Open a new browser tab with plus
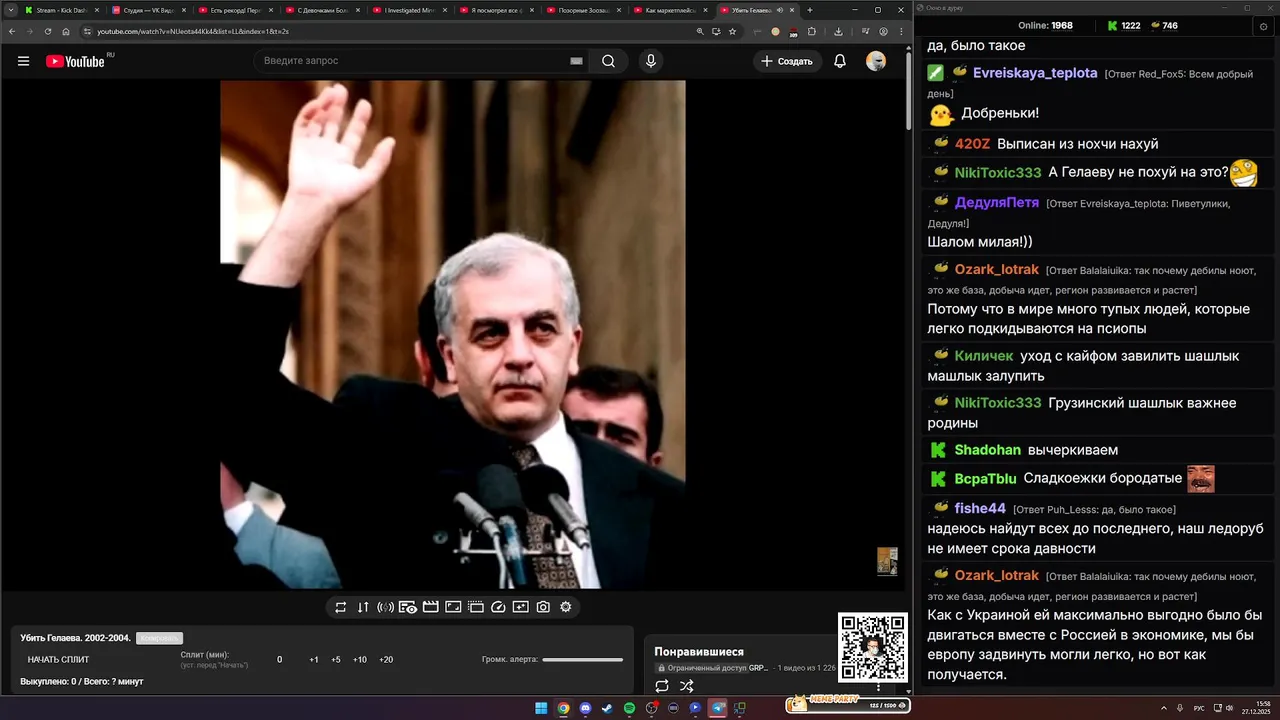Screen dimensions: 1280x720 click(810, 10)
